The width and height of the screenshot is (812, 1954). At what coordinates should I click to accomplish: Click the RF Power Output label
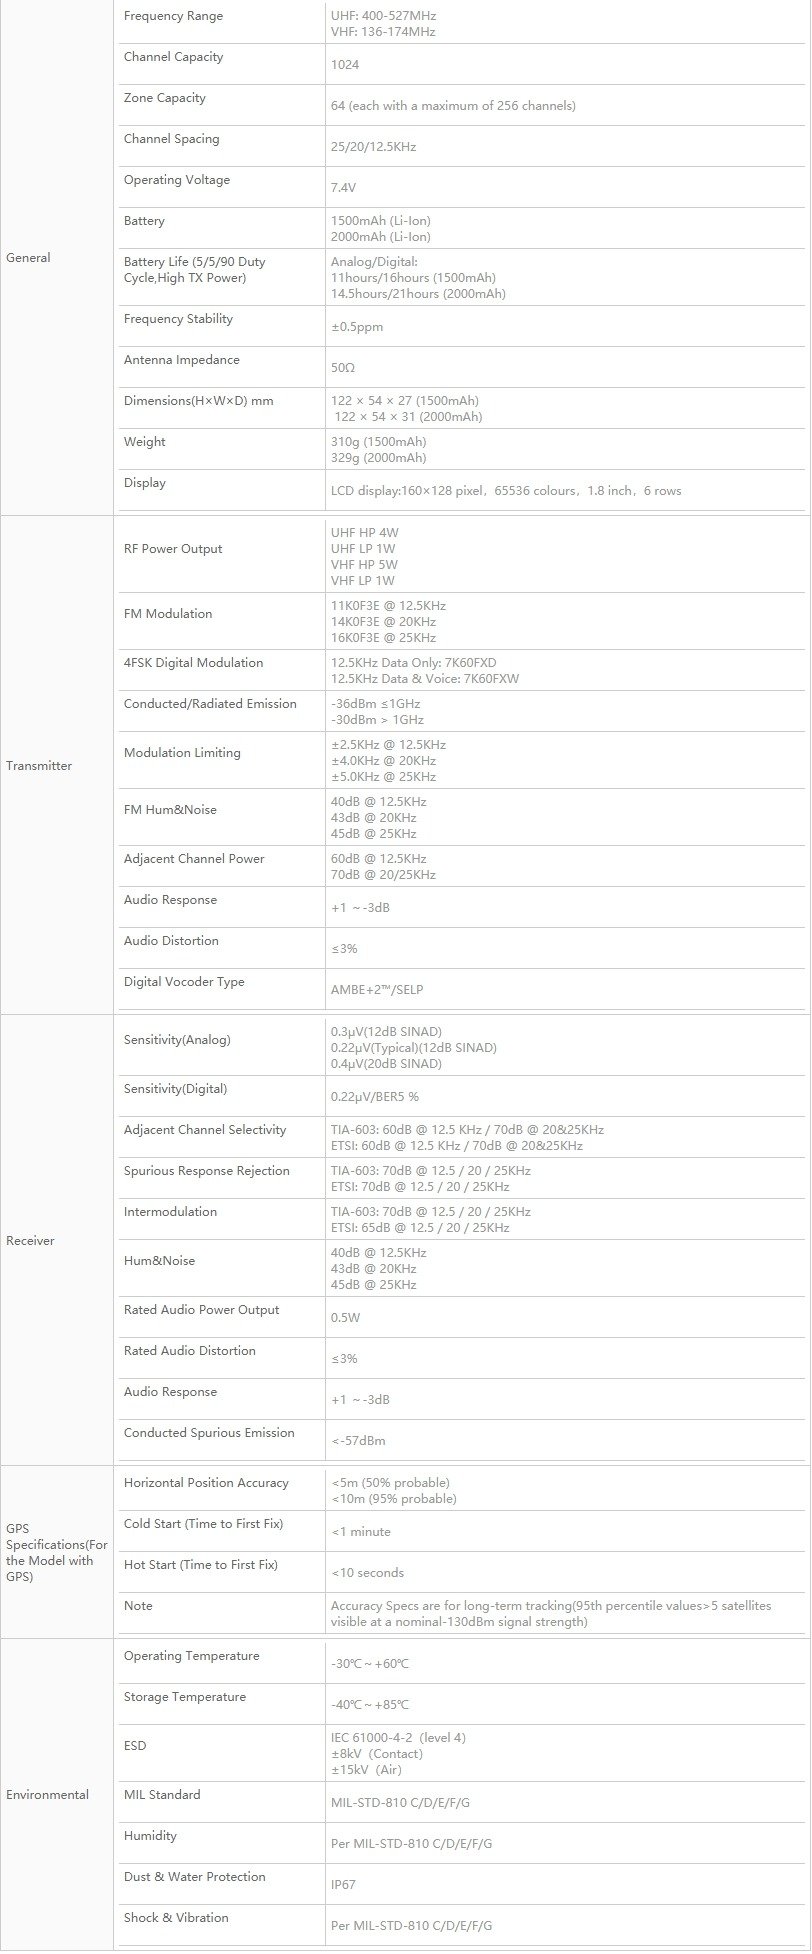coord(173,549)
